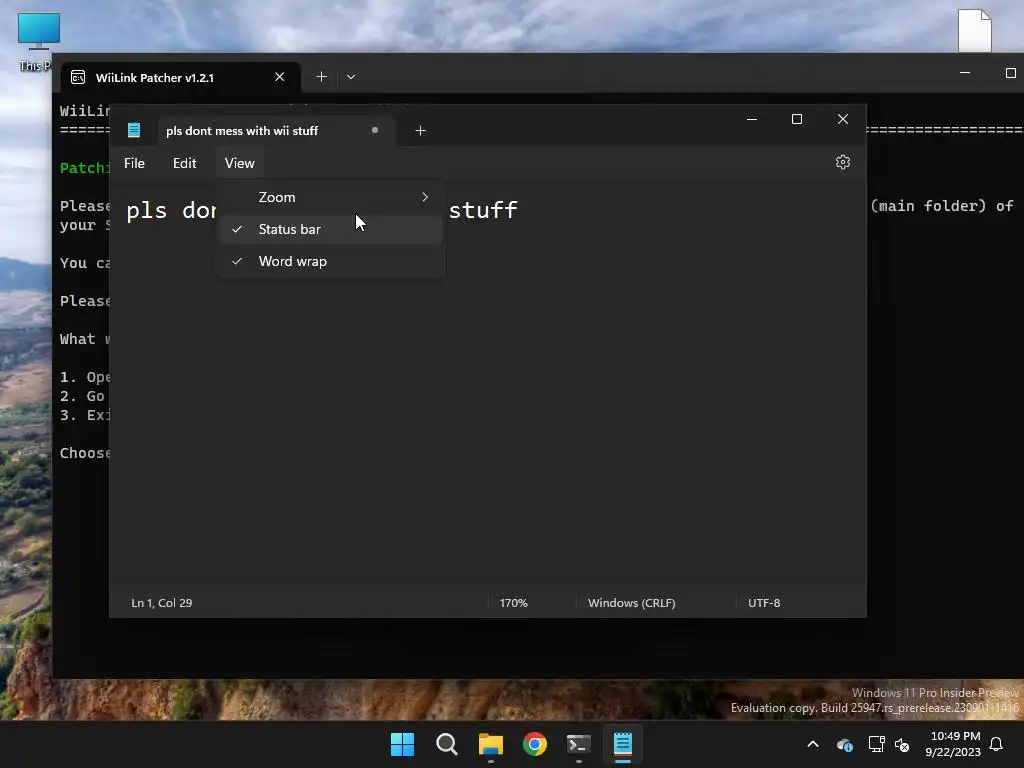Screen dimensions: 1024x768
Task: Click the 170% zoom level in status bar
Action: (x=513, y=603)
